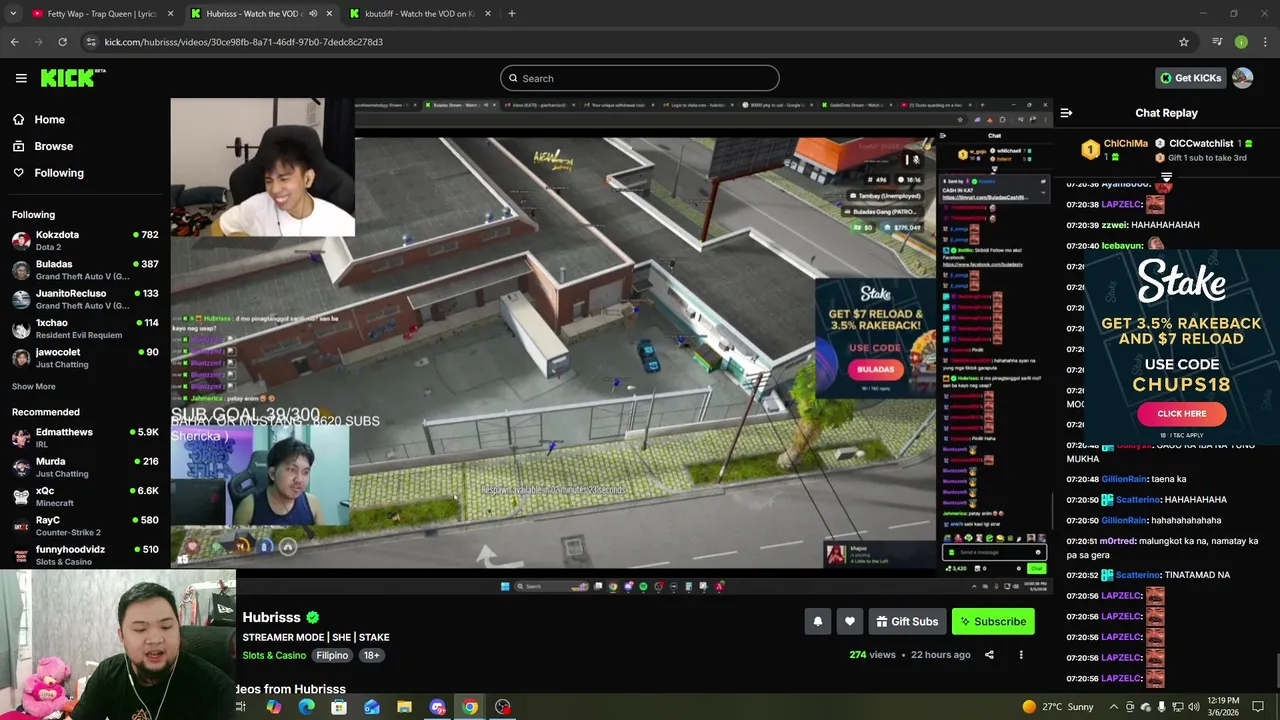Open Edmatthews recommended channel
This screenshot has width=1280, height=720.
[85, 438]
